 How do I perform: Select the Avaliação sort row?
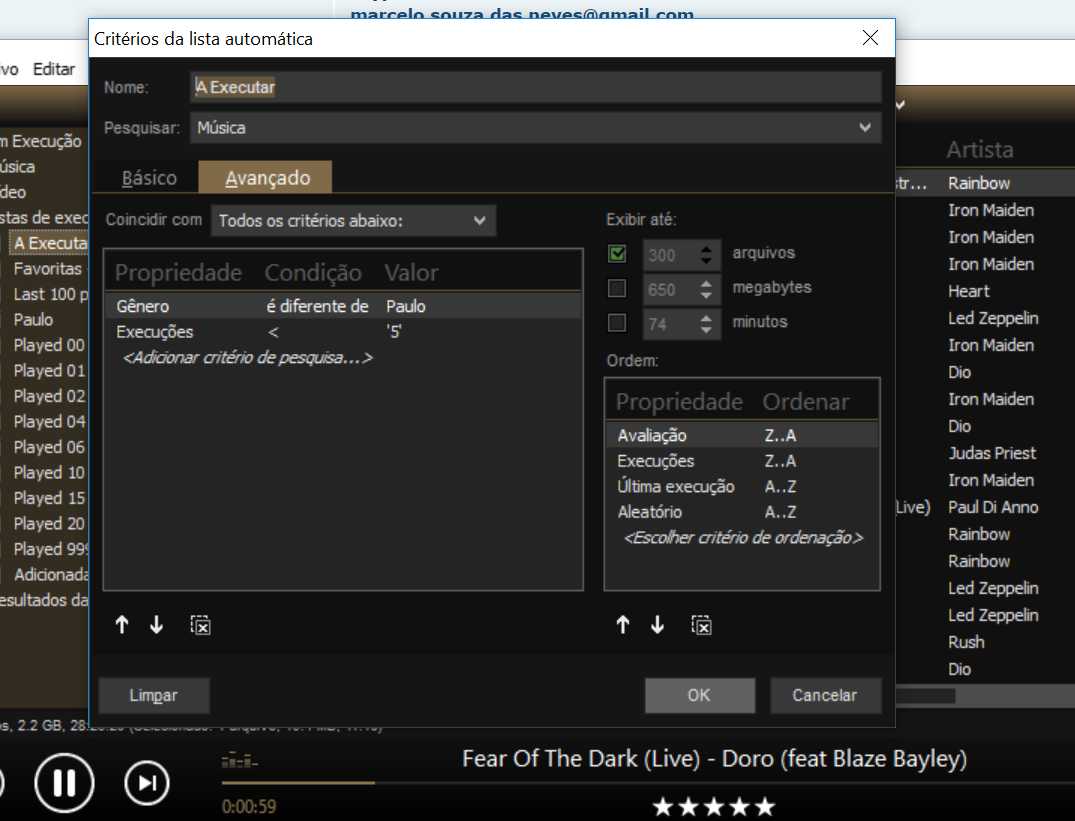pyautogui.click(x=742, y=435)
